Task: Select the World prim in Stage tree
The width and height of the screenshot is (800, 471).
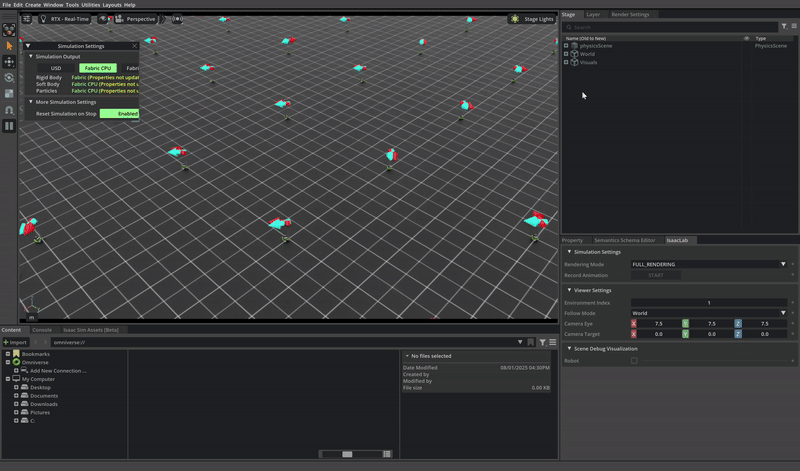Action: pos(587,54)
